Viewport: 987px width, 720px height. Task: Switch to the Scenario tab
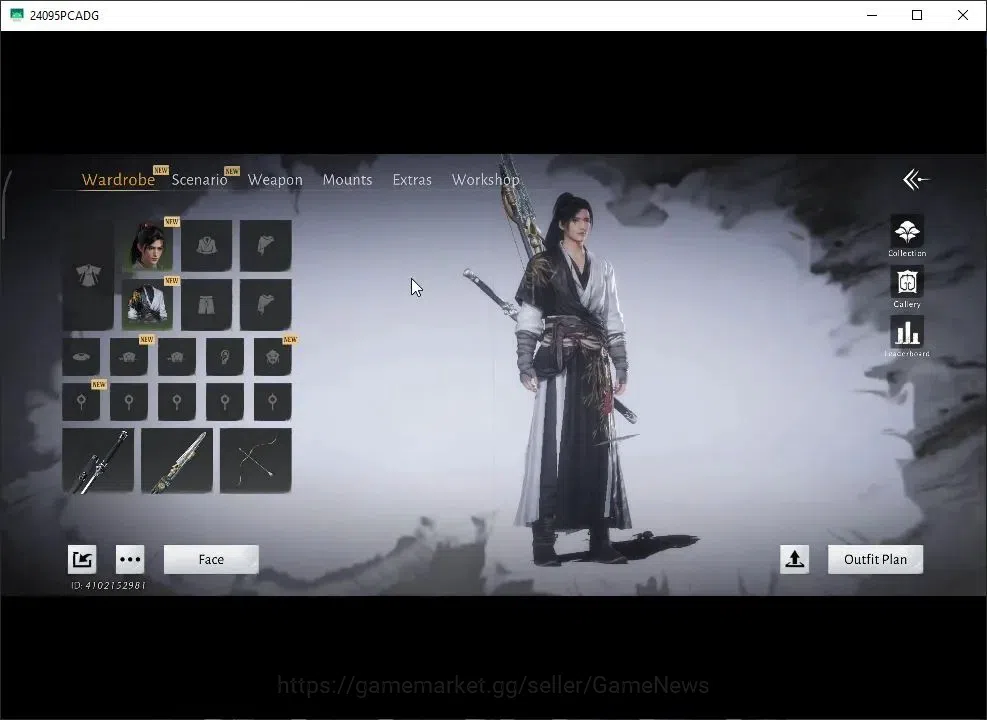tap(200, 179)
